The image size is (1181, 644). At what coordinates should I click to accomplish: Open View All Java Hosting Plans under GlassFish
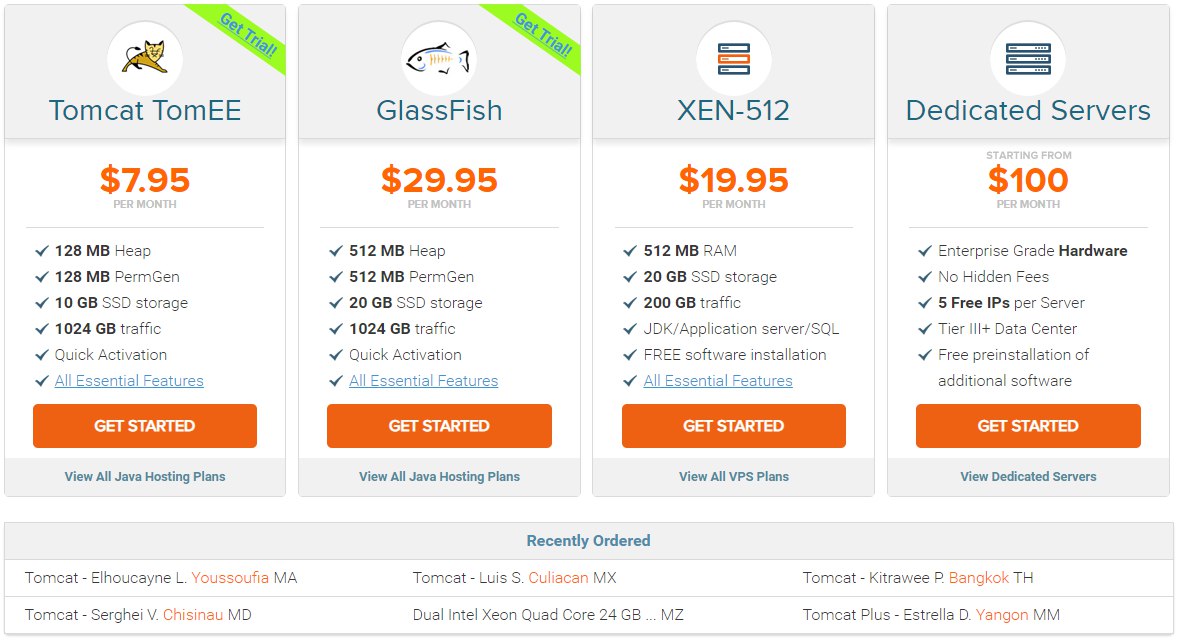click(x=439, y=477)
